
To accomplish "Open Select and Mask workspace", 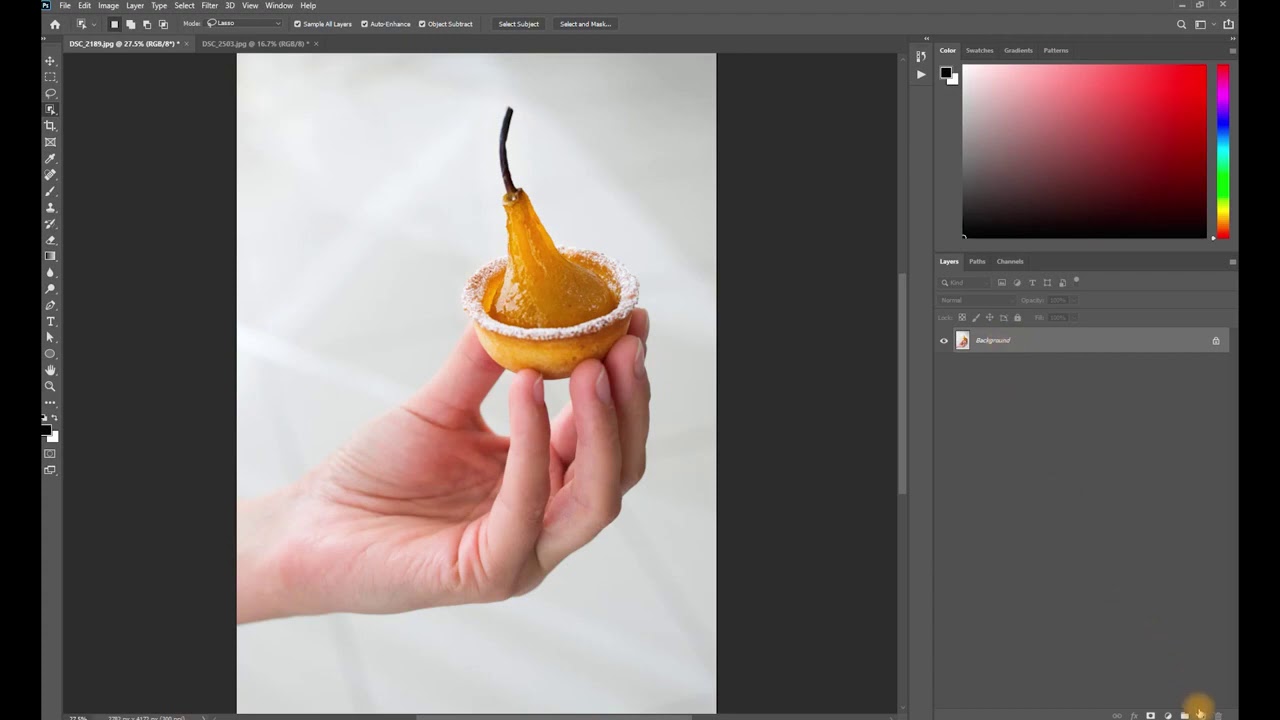I will pyautogui.click(x=585, y=24).
